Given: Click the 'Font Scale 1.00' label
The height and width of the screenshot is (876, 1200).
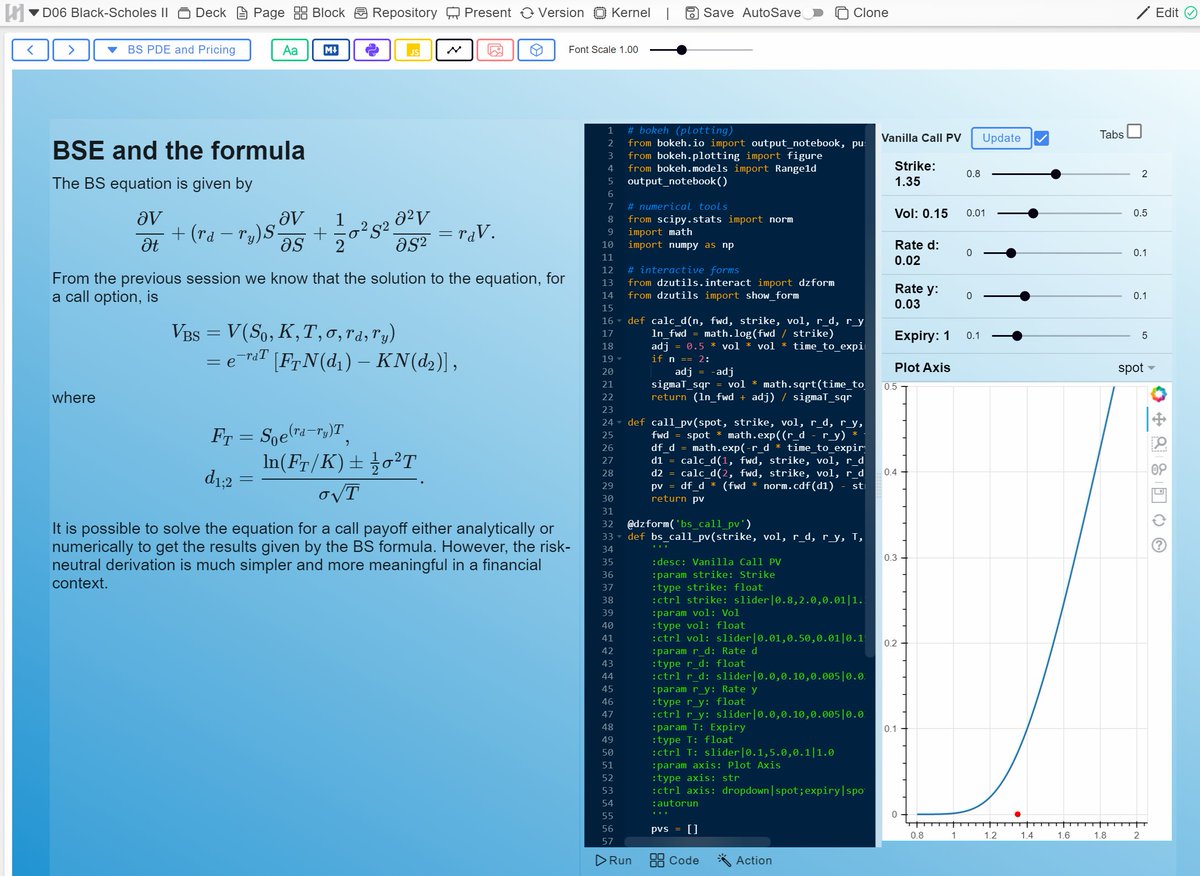Looking at the screenshot, I should [x=603, y=49].
